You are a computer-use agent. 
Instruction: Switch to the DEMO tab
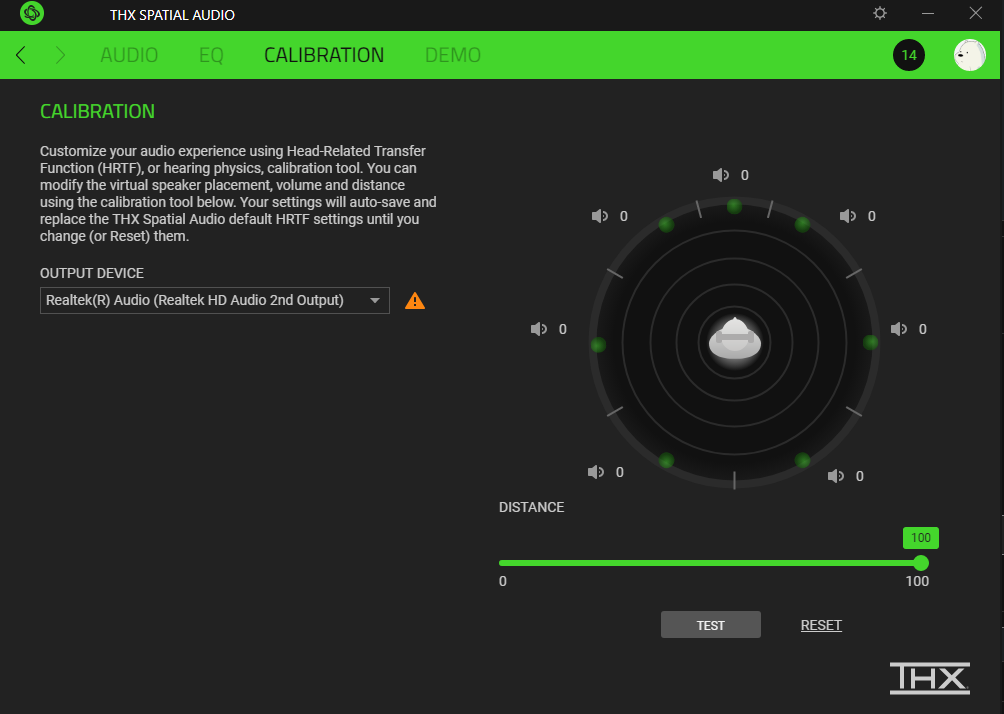453,55
